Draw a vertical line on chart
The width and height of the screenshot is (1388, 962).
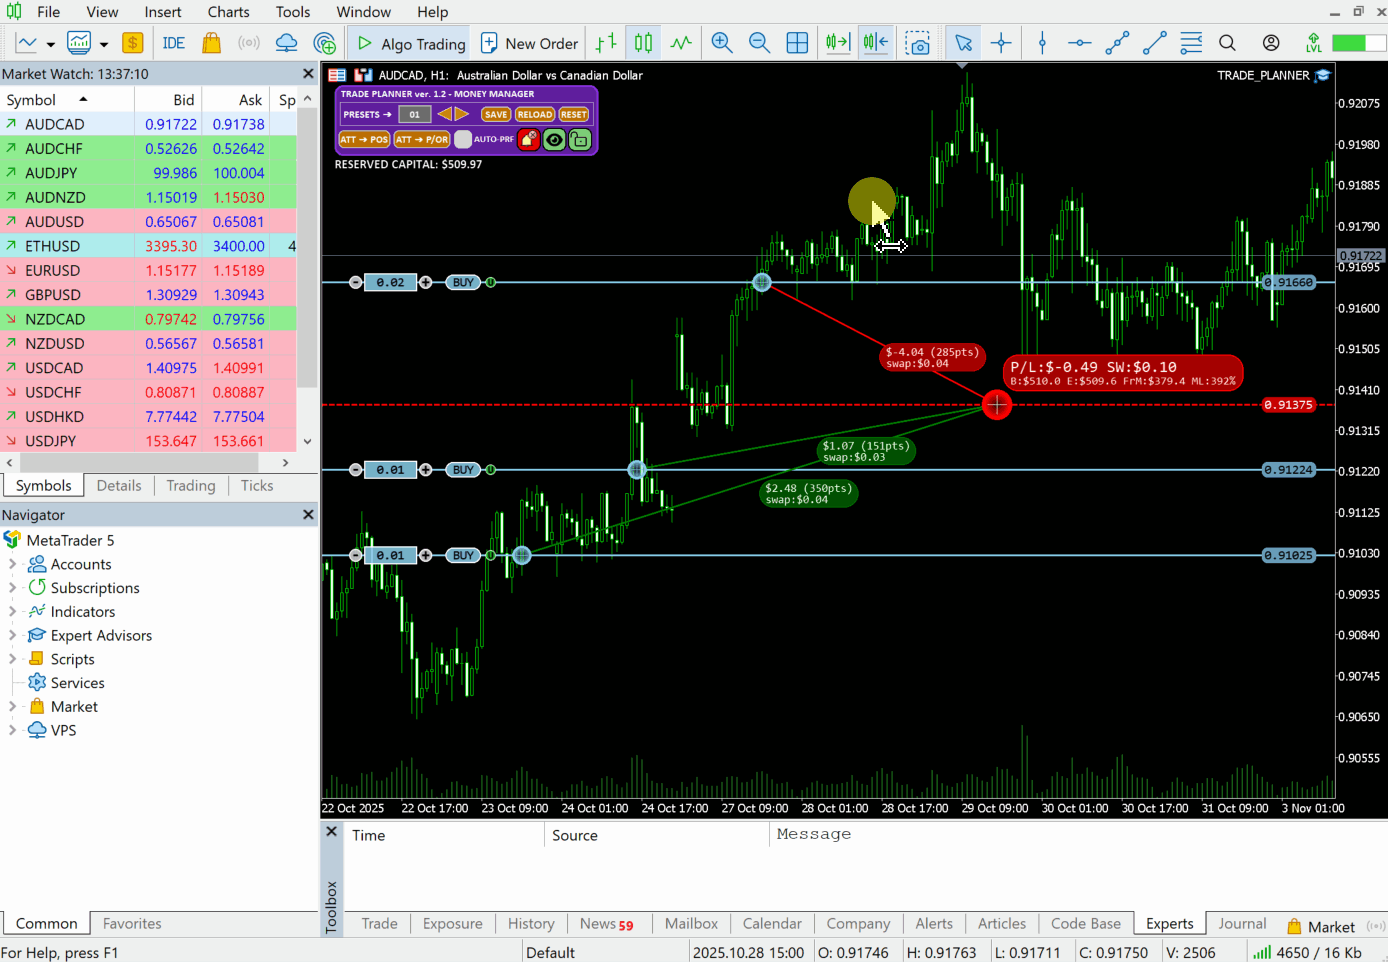click(x=1042, y=43)
